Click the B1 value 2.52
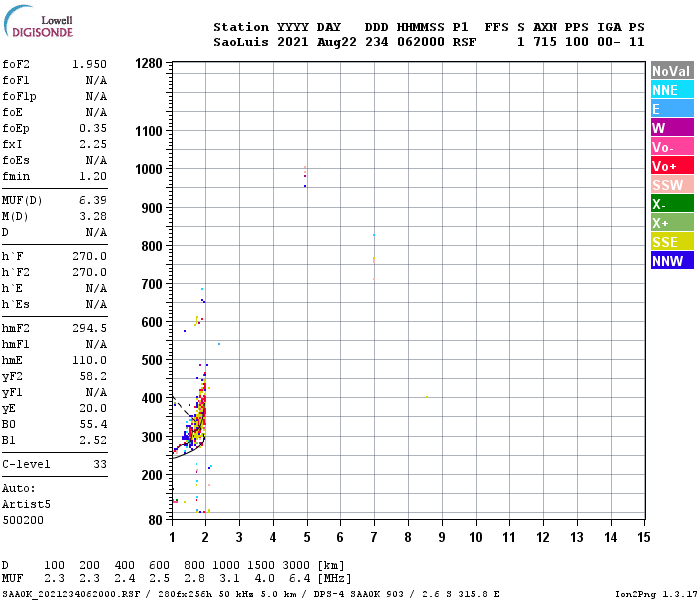 pos(93,440)
